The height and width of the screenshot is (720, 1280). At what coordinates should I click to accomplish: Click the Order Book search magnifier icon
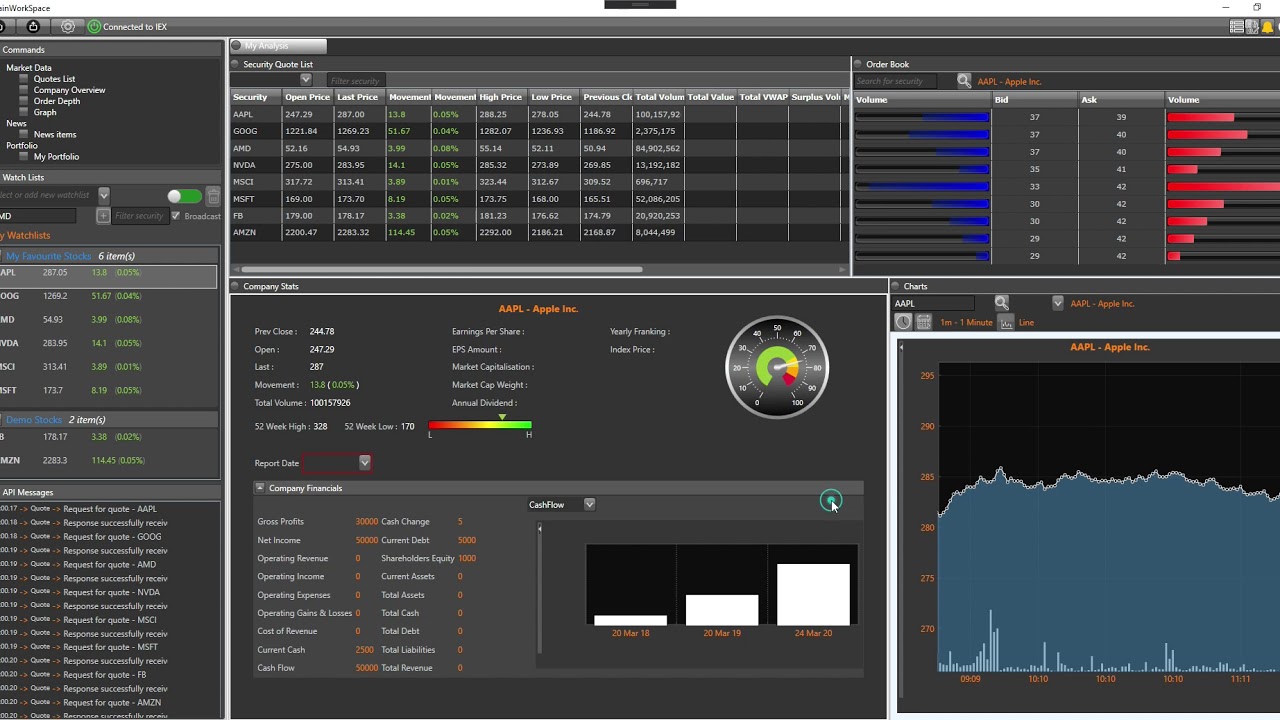964,81
